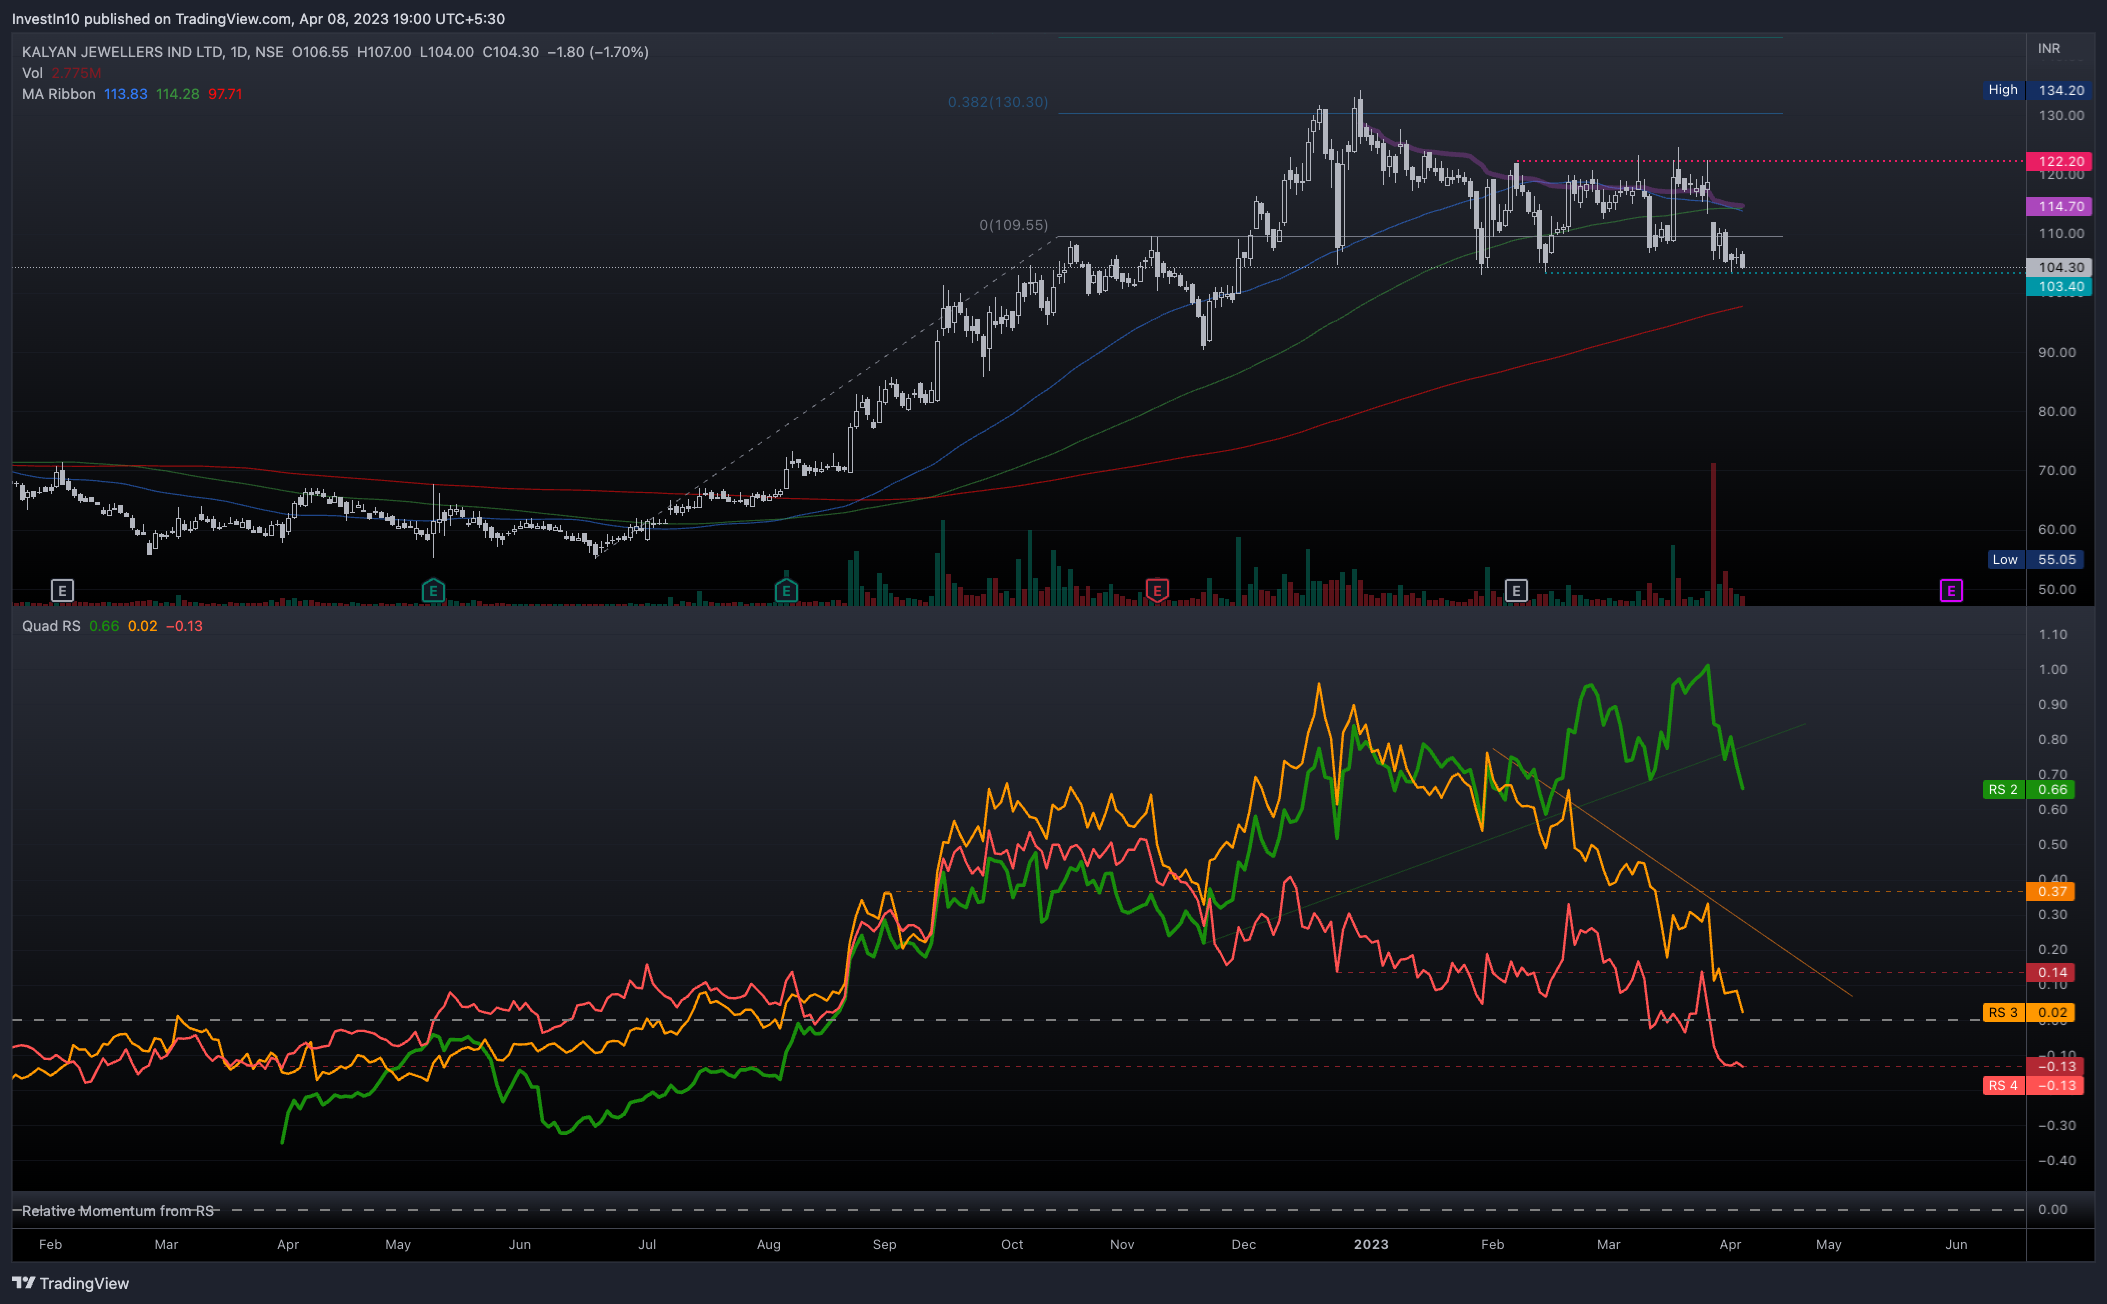Screen dimensions: 2107x1304
Task: Click the 70.00 price axis label
Action: [x=2057, y=470]
